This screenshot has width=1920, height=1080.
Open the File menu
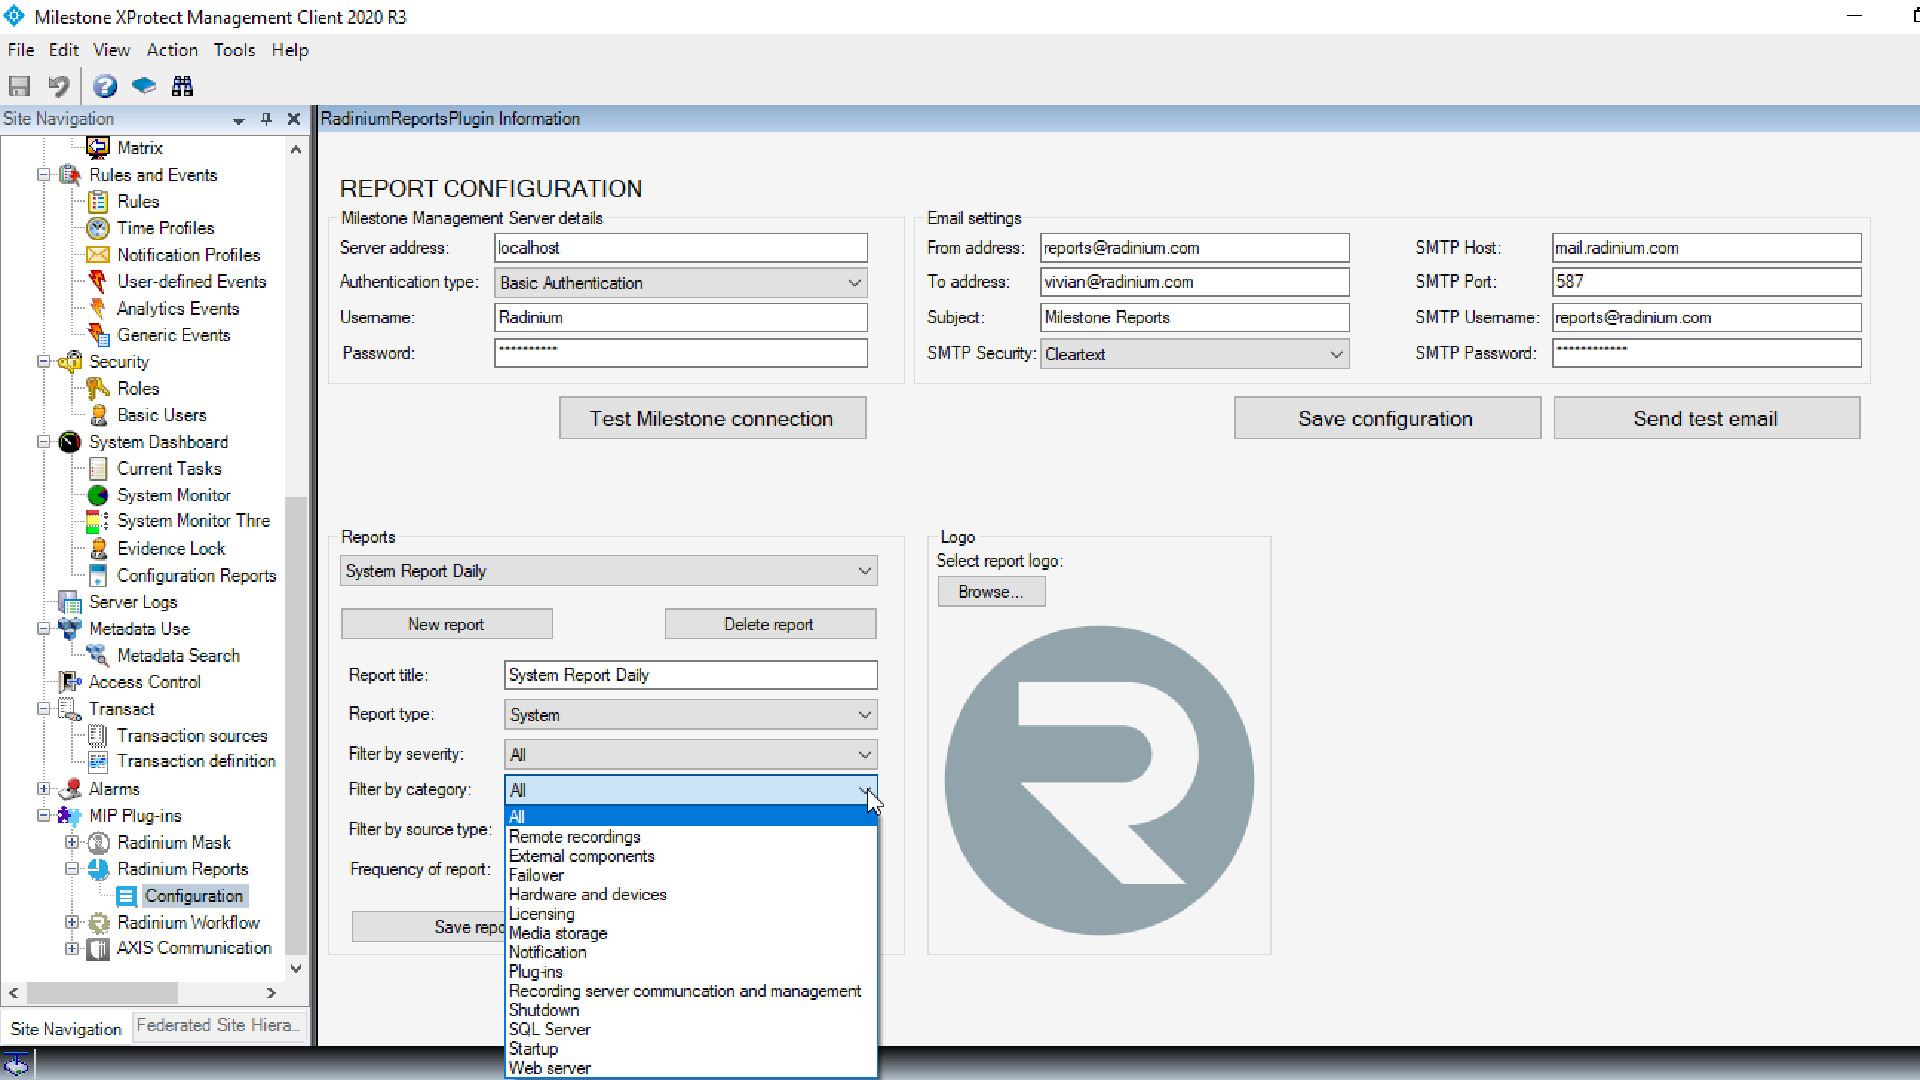(x=21, y=50)
